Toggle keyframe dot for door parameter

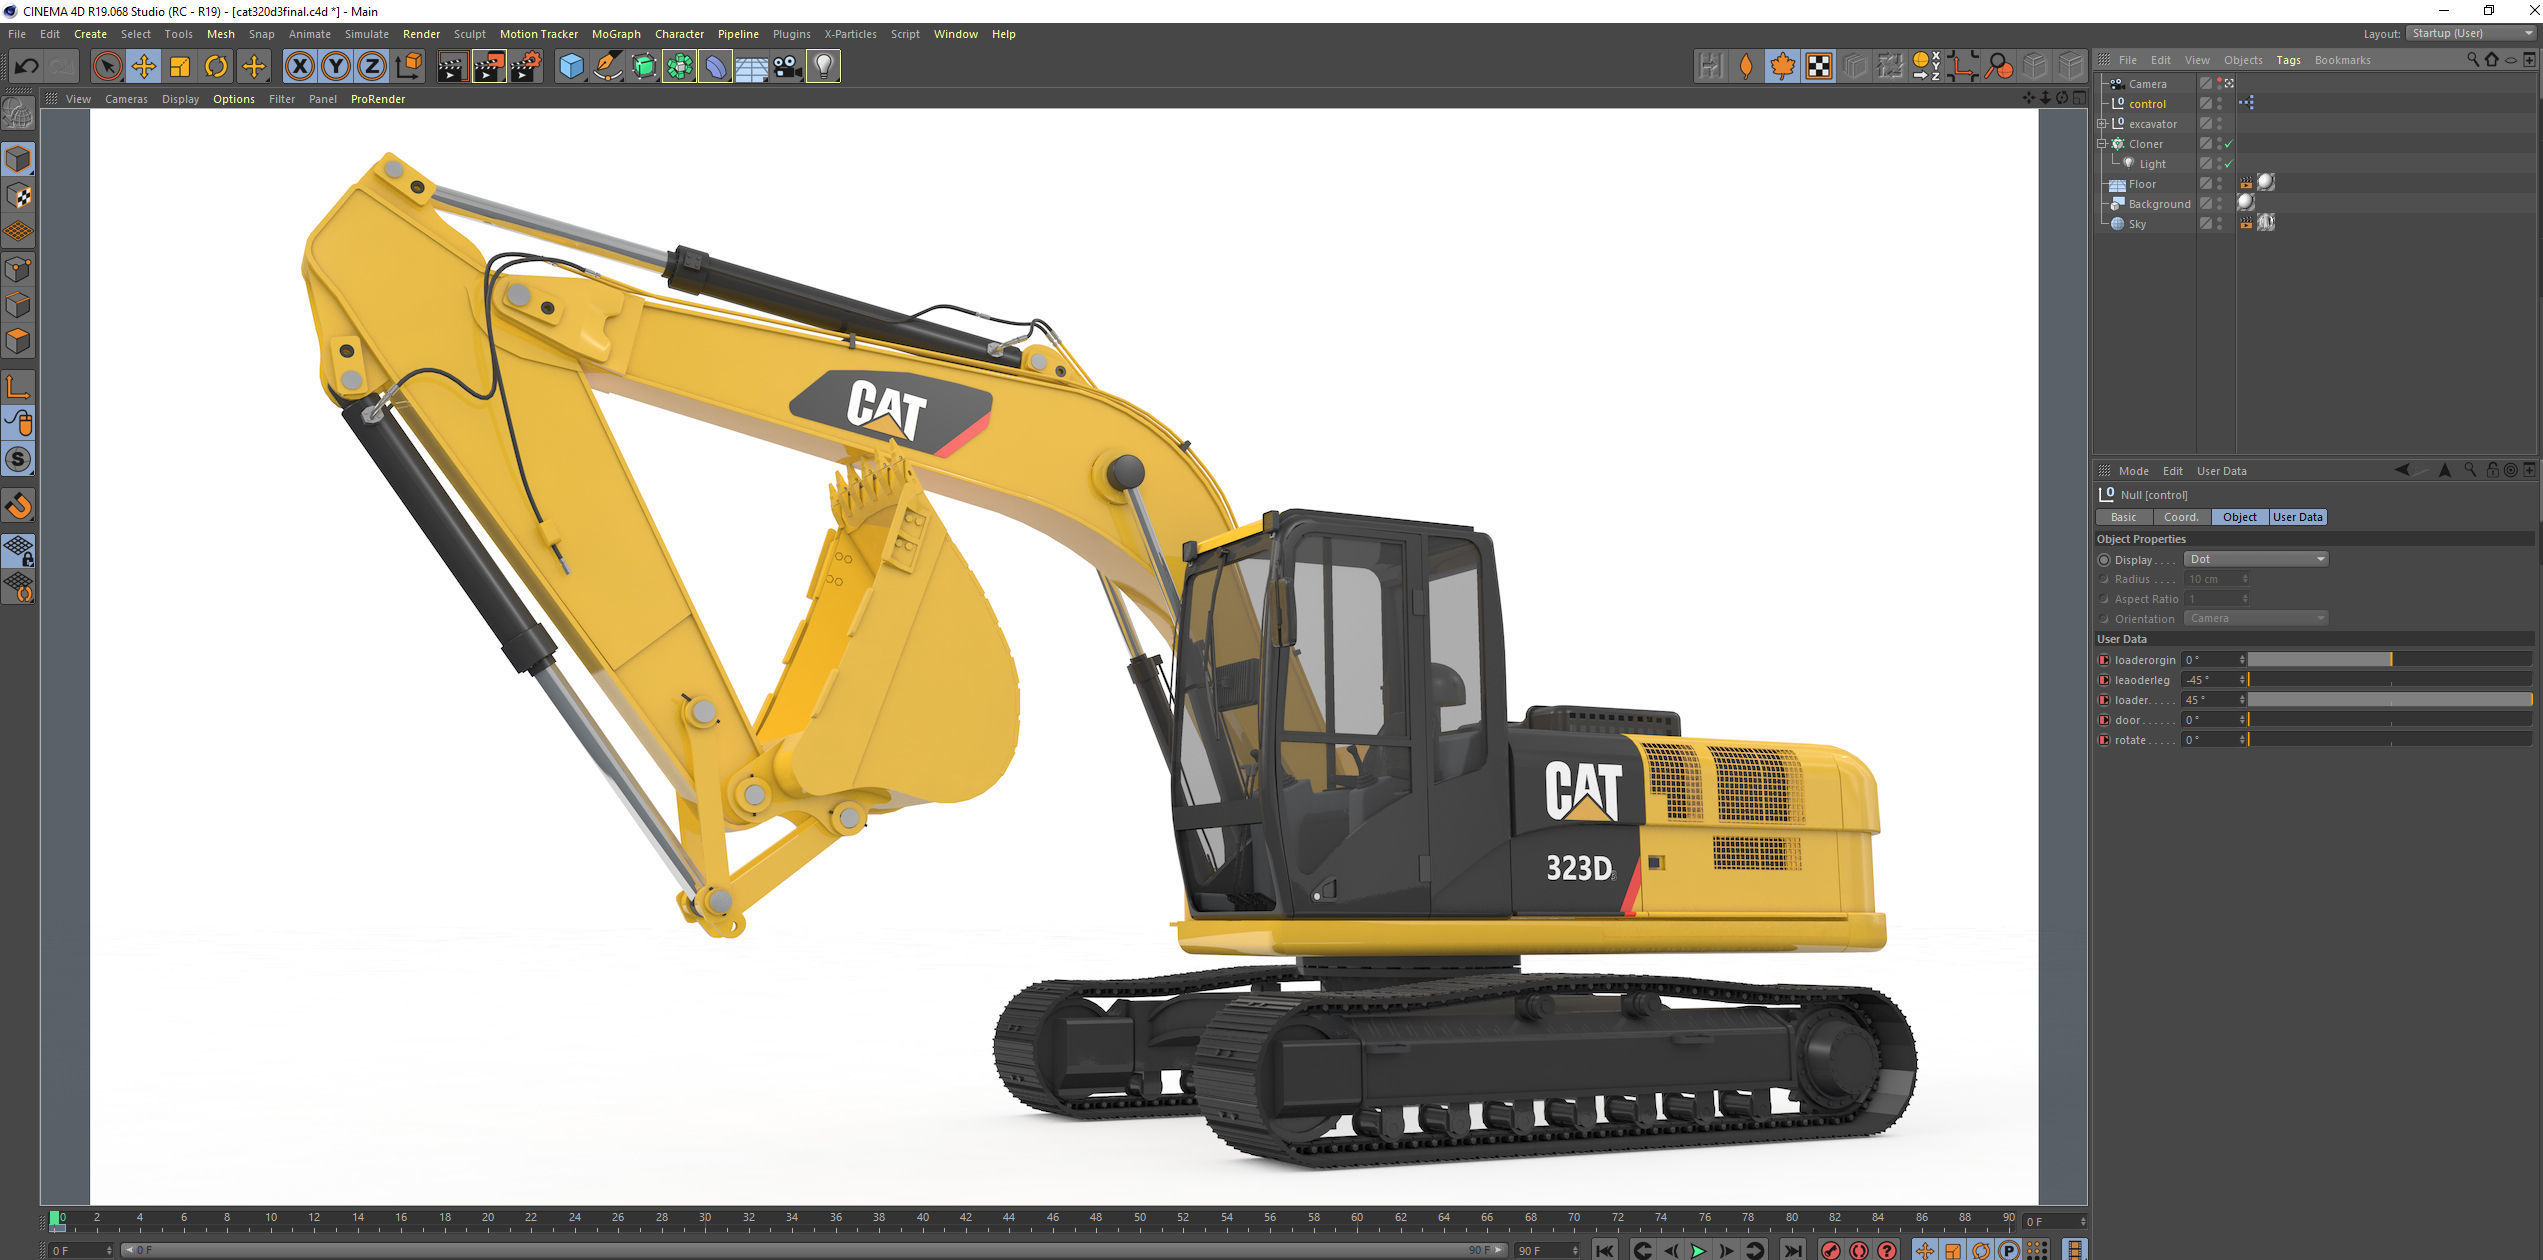2103,720
